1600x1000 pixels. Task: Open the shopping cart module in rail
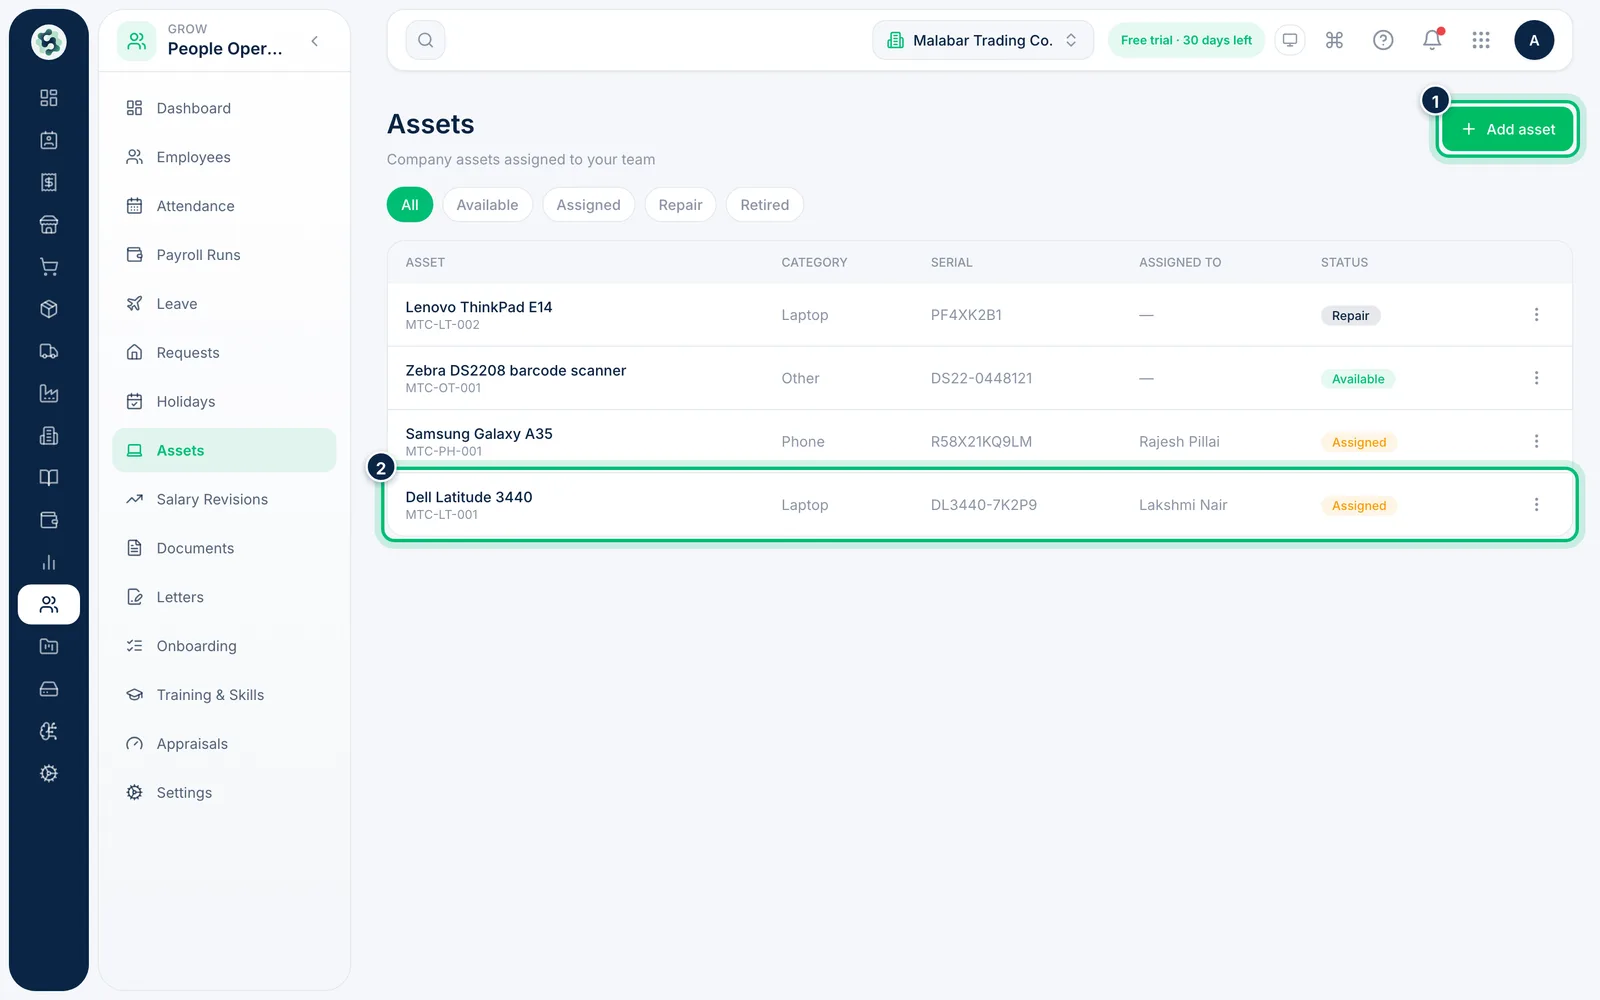click(48, 267)
